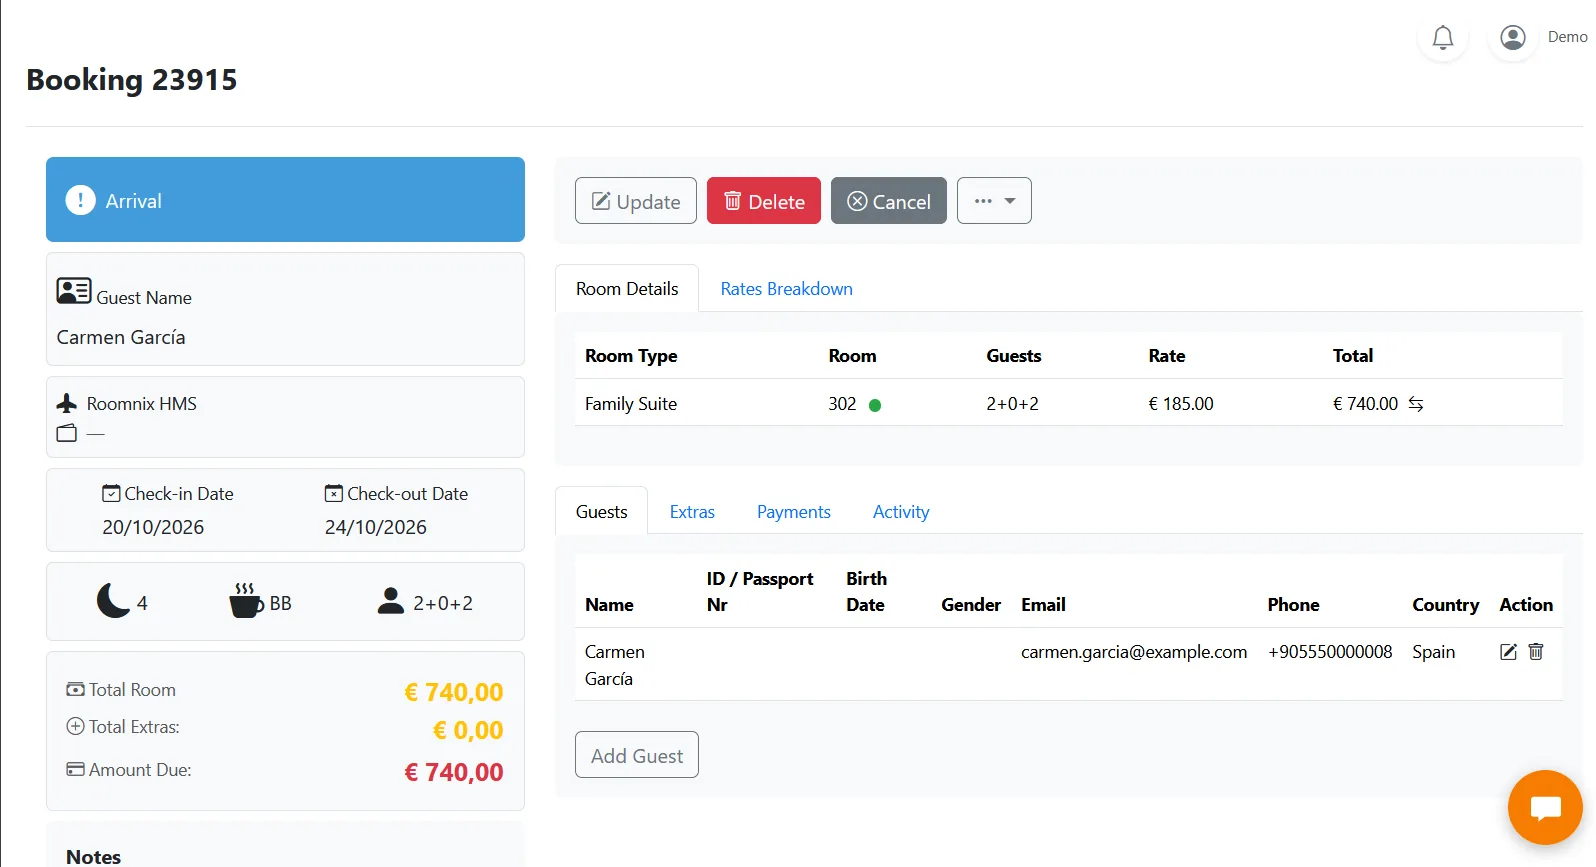Open the Payments tab

coord(794,512)
